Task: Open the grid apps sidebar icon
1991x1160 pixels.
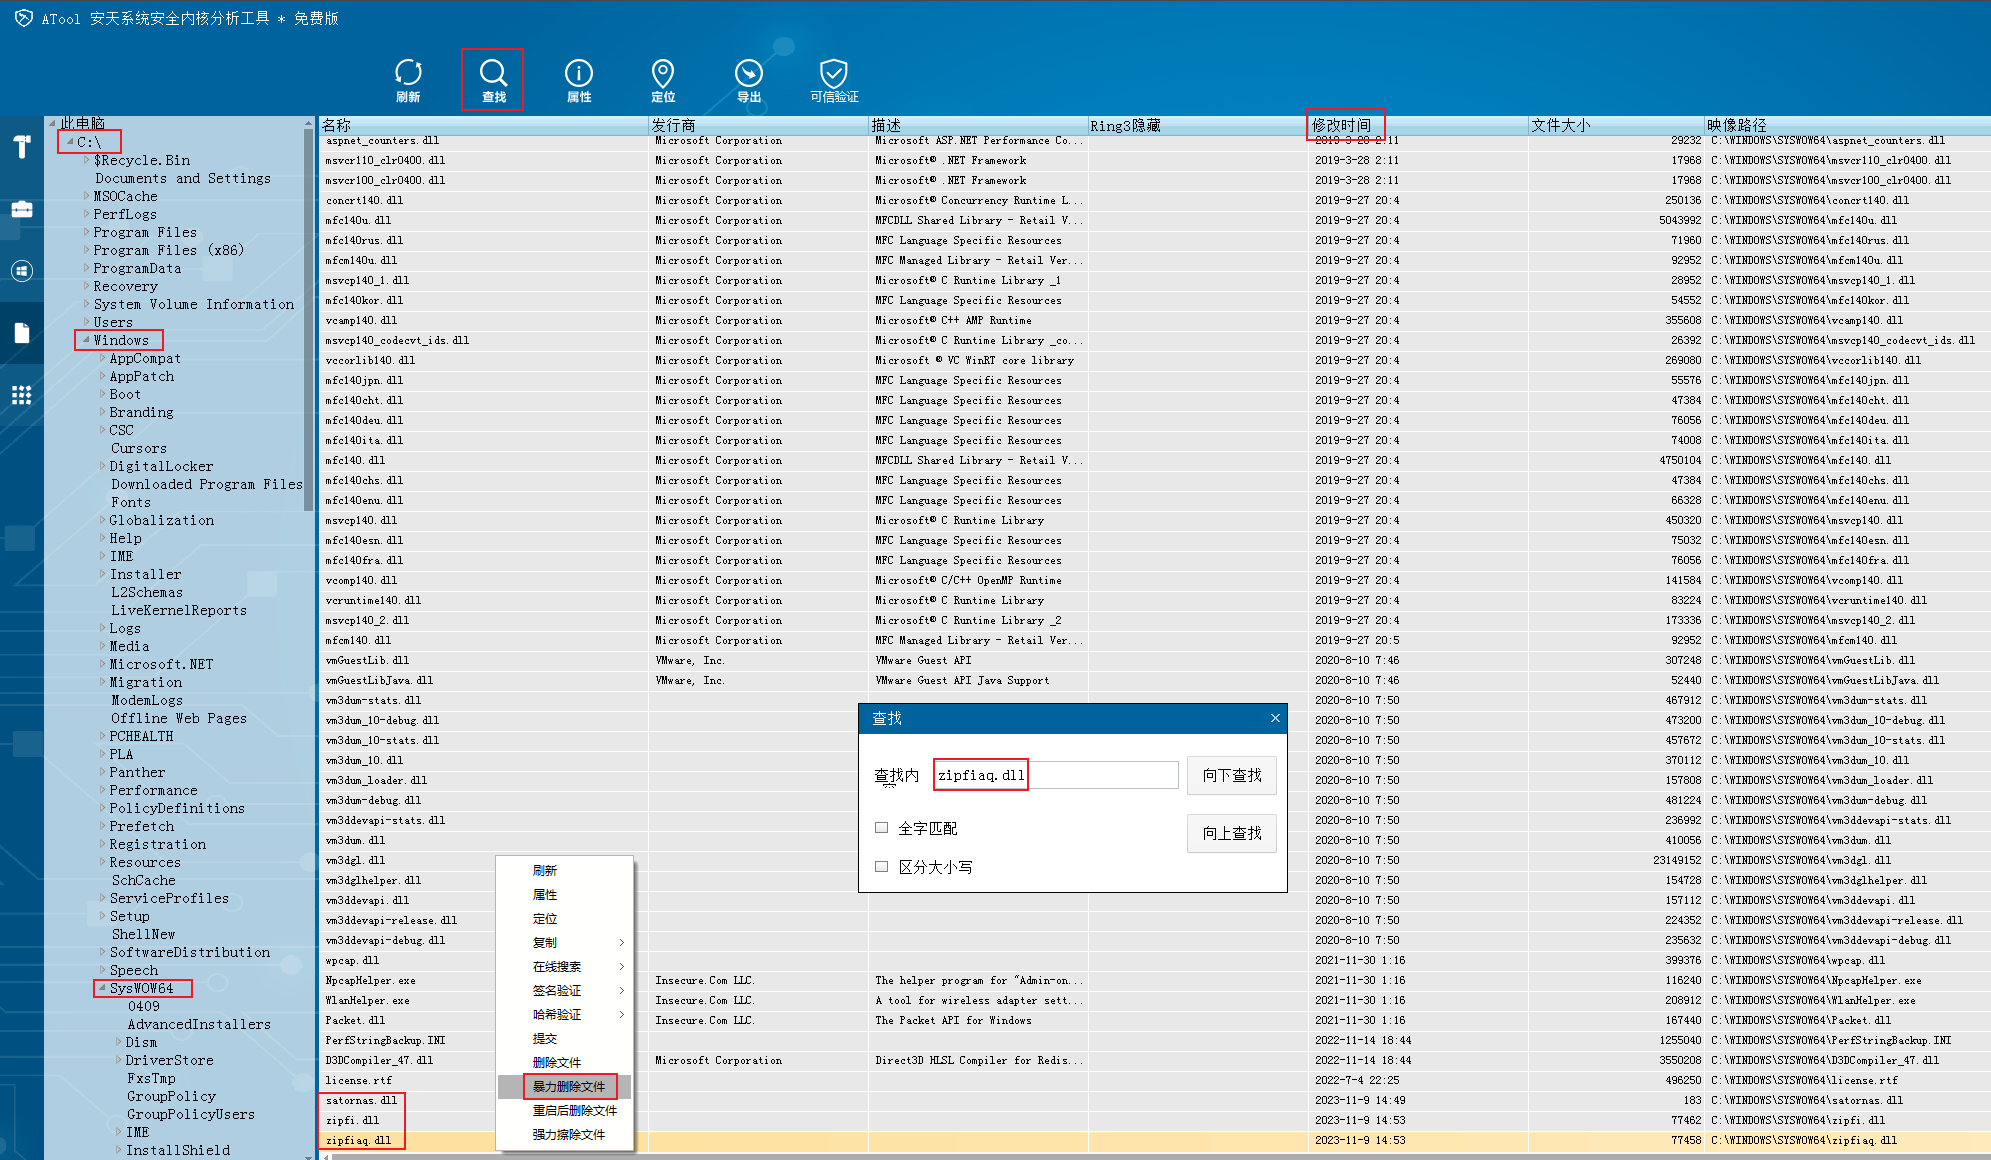Action: (x=22, y=394)
